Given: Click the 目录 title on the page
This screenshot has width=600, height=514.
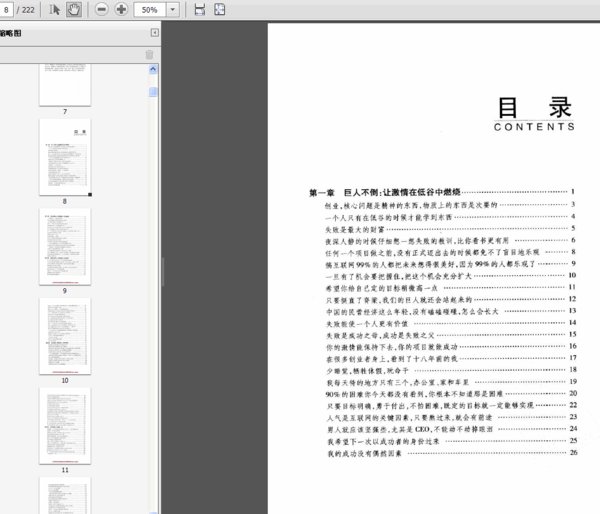Looking at the screenshot, I should click(x=535, y=108).
